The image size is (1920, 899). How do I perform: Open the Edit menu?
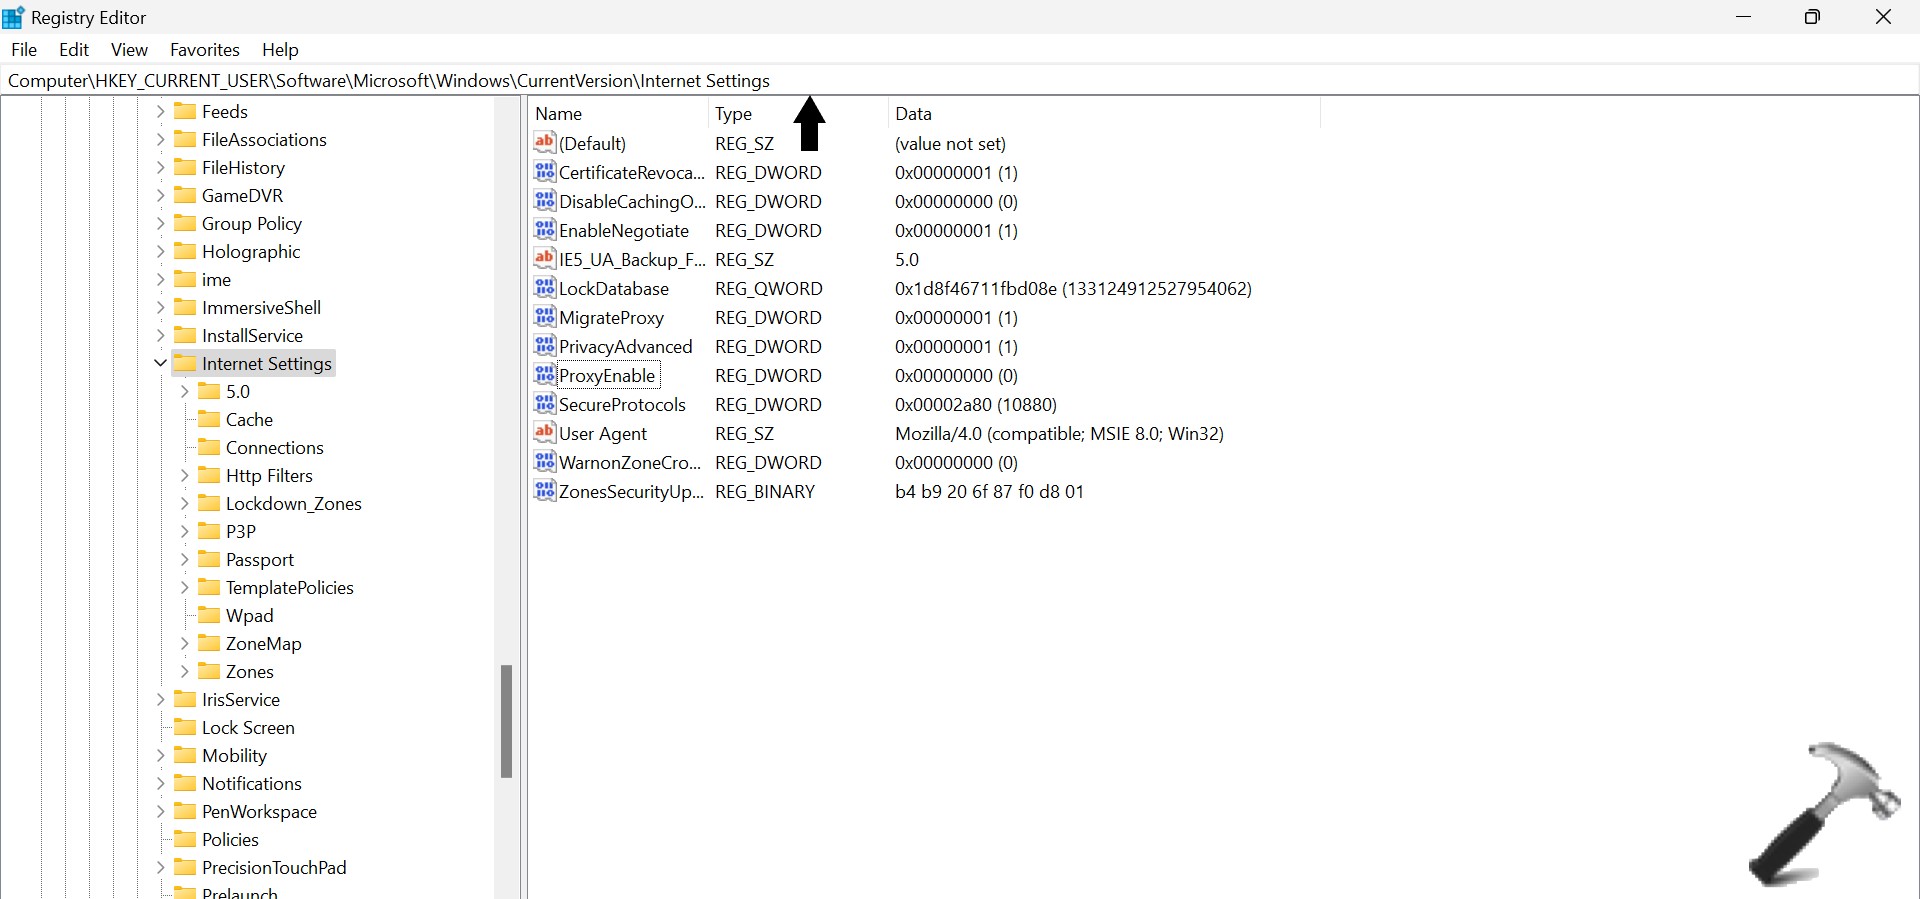74,50
